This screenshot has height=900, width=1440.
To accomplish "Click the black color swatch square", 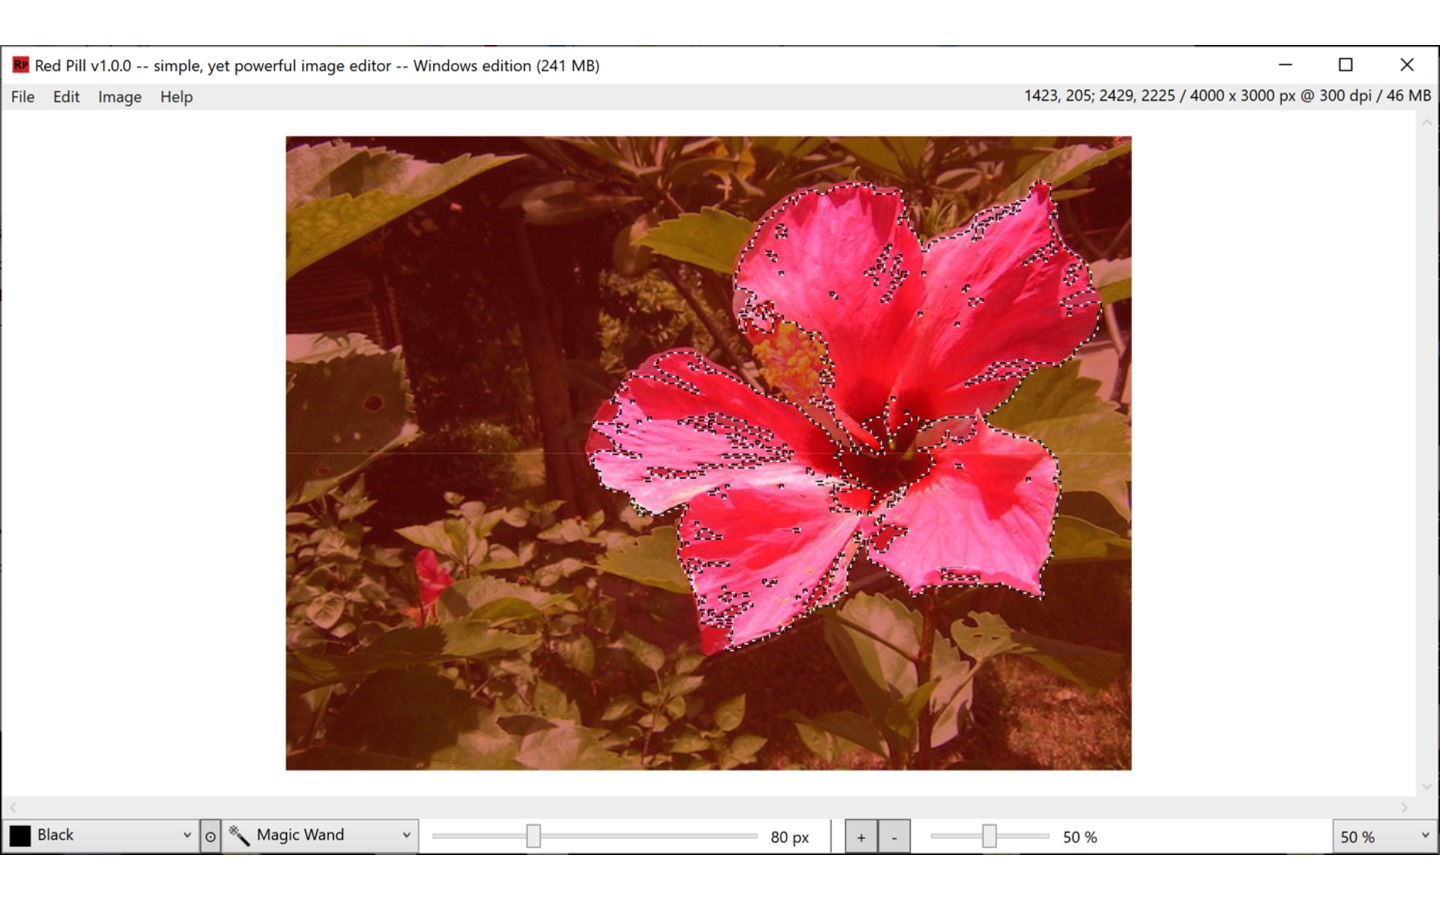I will (20, 835).
